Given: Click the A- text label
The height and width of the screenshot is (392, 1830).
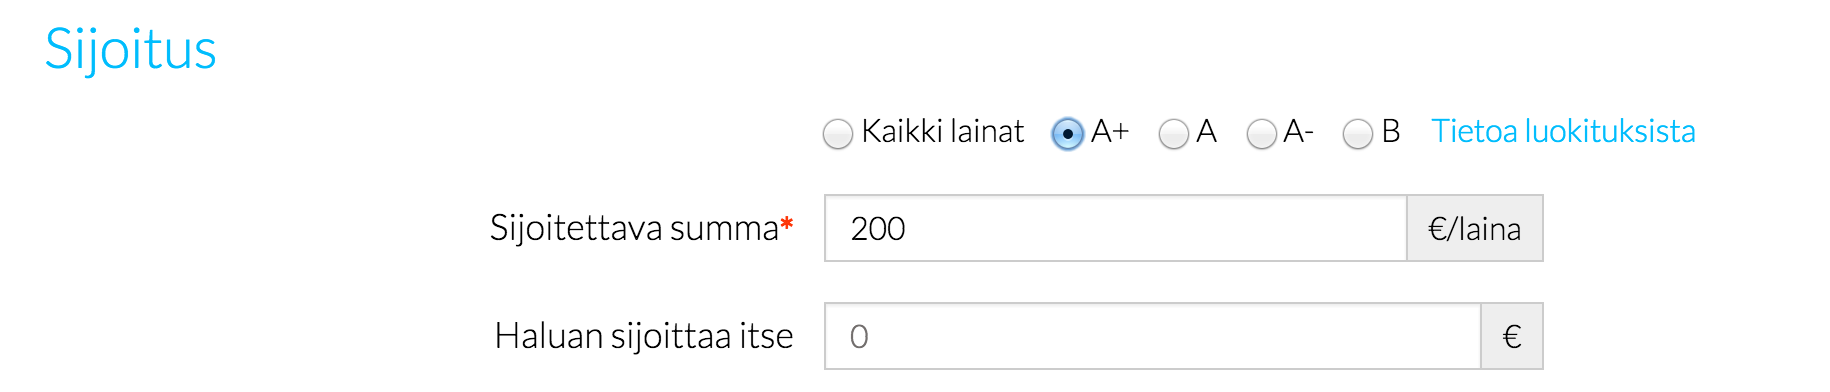Looking at the screenshot, I should pyautogui.click(x=1299, y=131).
